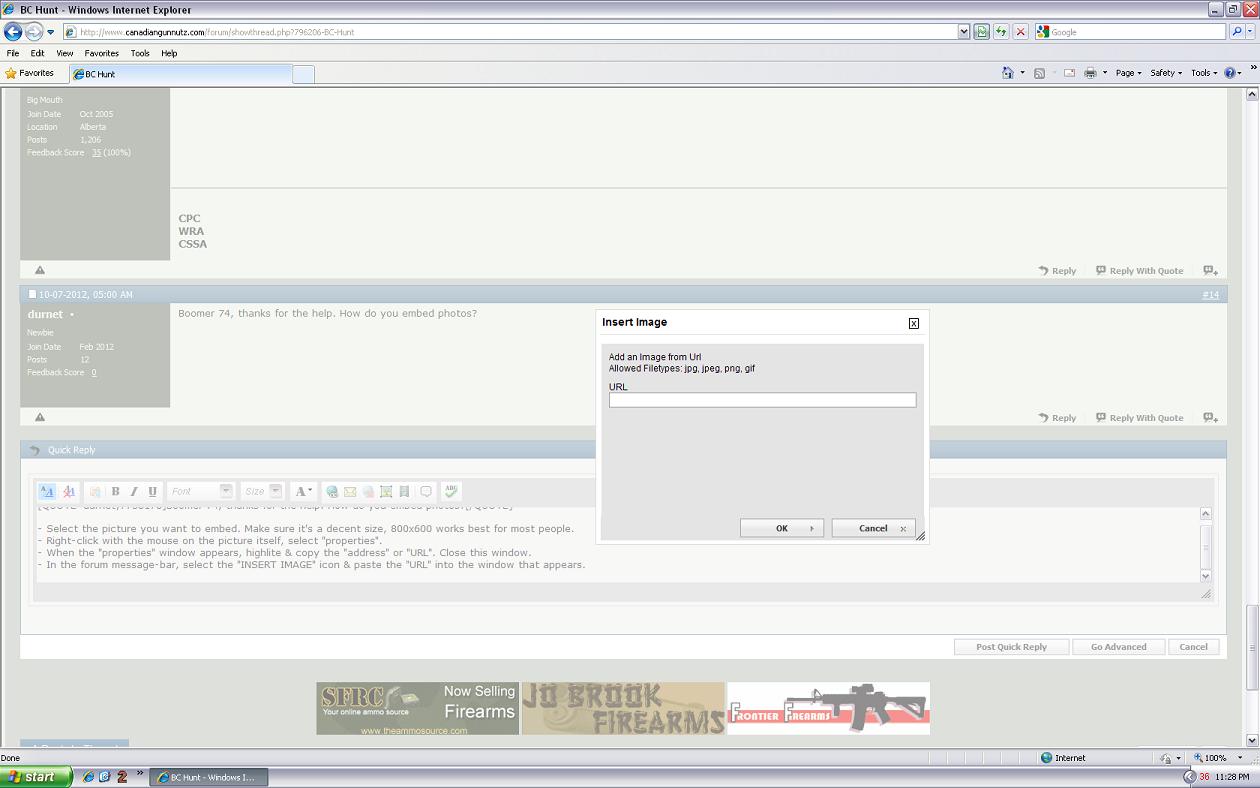
Task: Click OK in Insert Image dialog
Action: point(781,528)
